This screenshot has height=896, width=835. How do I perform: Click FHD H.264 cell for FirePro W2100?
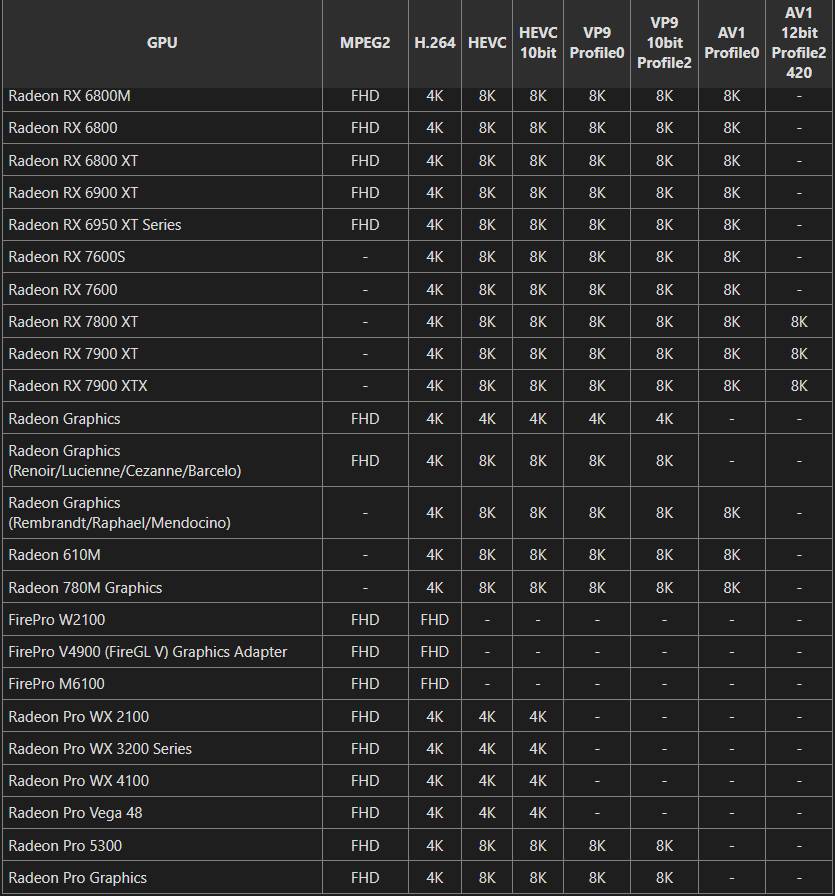coord(434,619)
